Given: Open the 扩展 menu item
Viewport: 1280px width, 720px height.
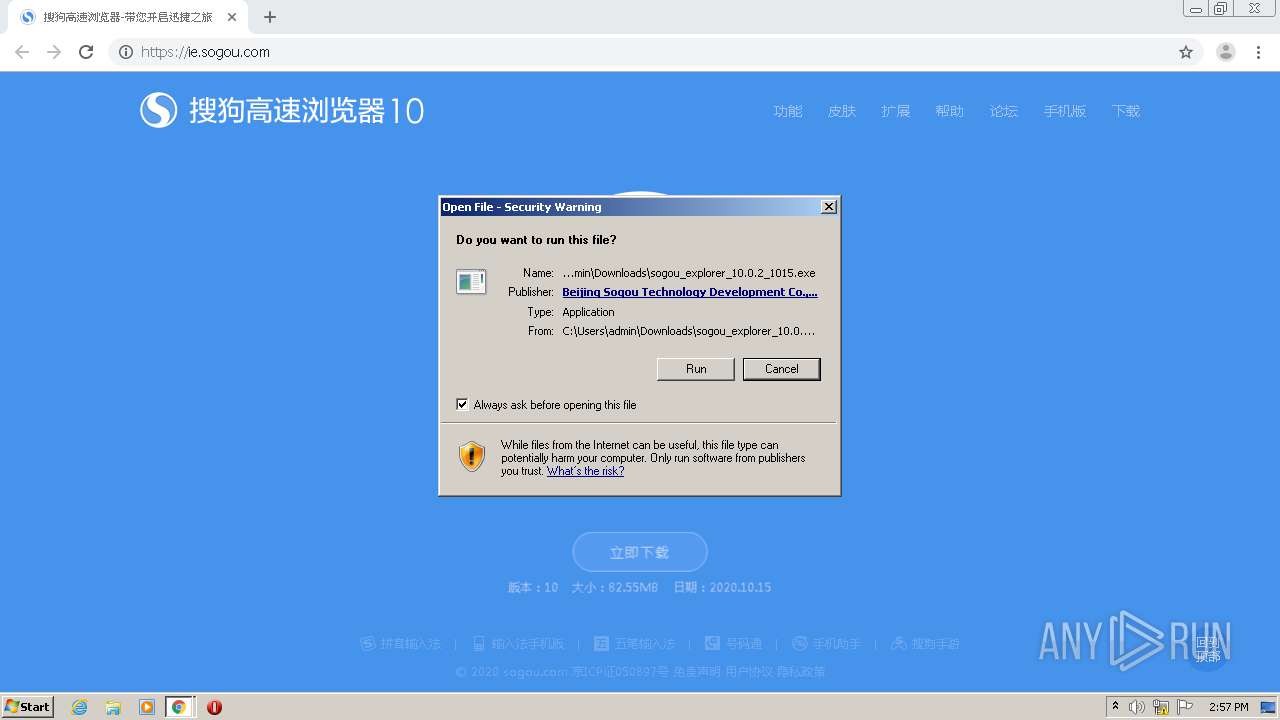Looking at the screenshot, I should (x=896, y=111).
